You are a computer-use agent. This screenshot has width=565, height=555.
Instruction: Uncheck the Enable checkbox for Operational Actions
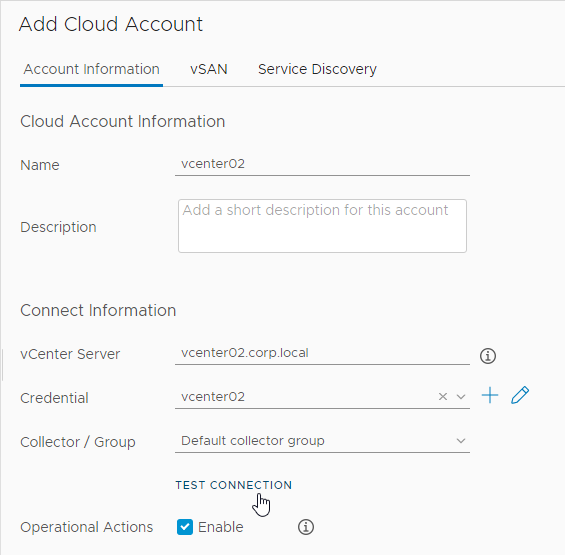click(185, 527)
